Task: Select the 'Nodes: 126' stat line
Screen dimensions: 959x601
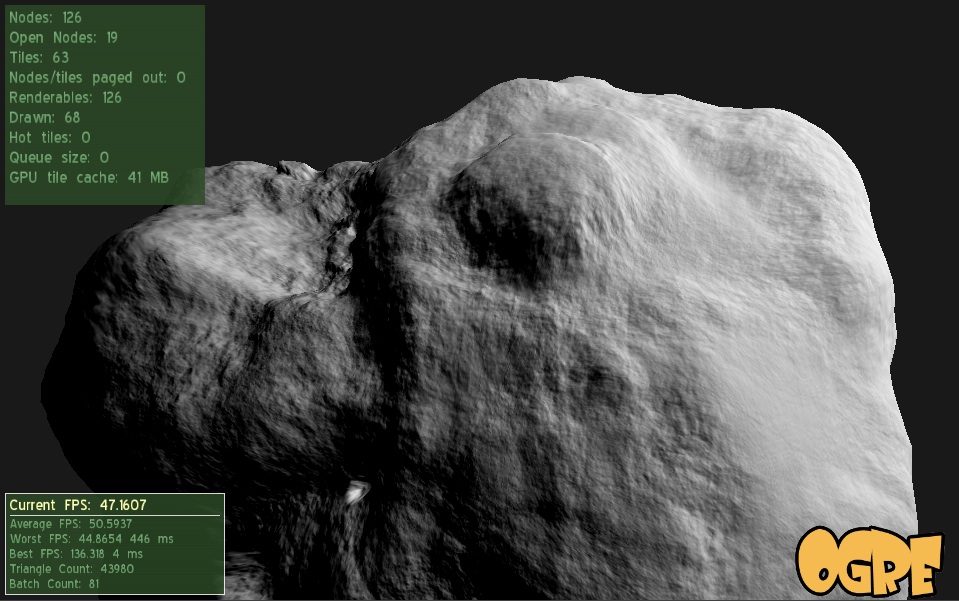Action: (x=45, y=18)
